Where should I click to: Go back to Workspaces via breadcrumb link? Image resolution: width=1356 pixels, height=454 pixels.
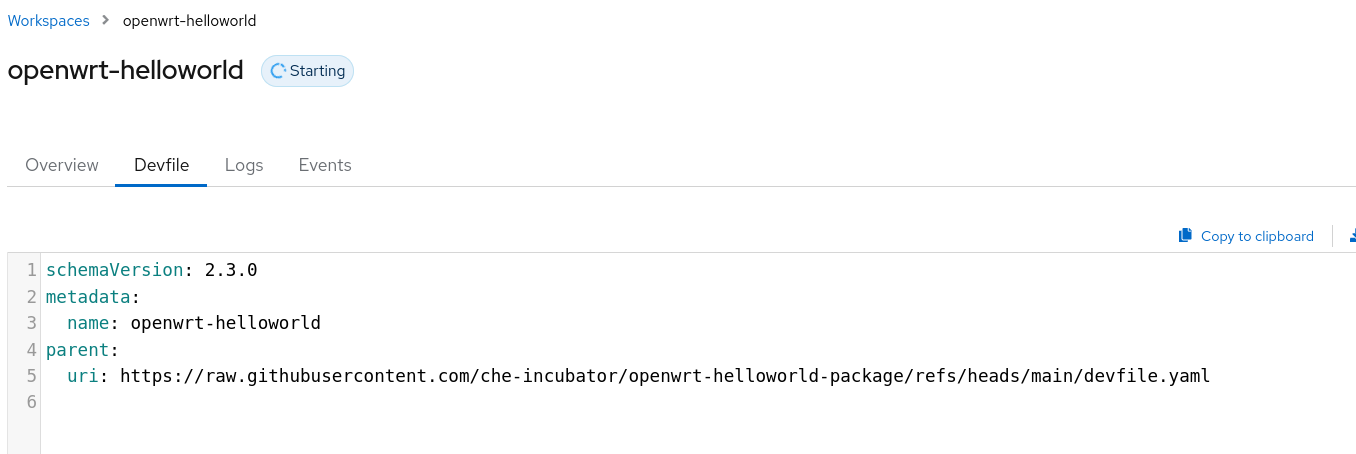(48, 20)
